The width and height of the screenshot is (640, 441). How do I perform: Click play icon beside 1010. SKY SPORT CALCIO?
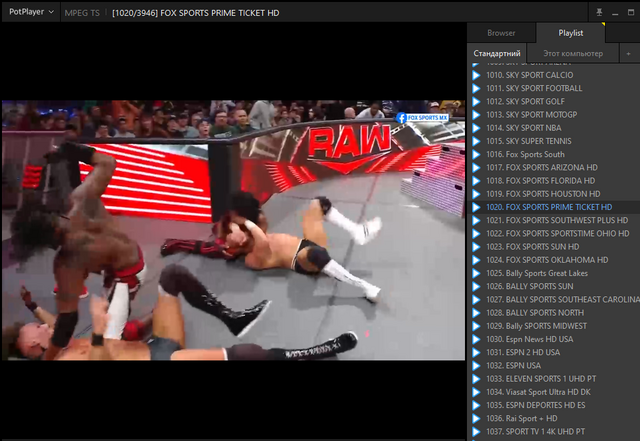476,75
